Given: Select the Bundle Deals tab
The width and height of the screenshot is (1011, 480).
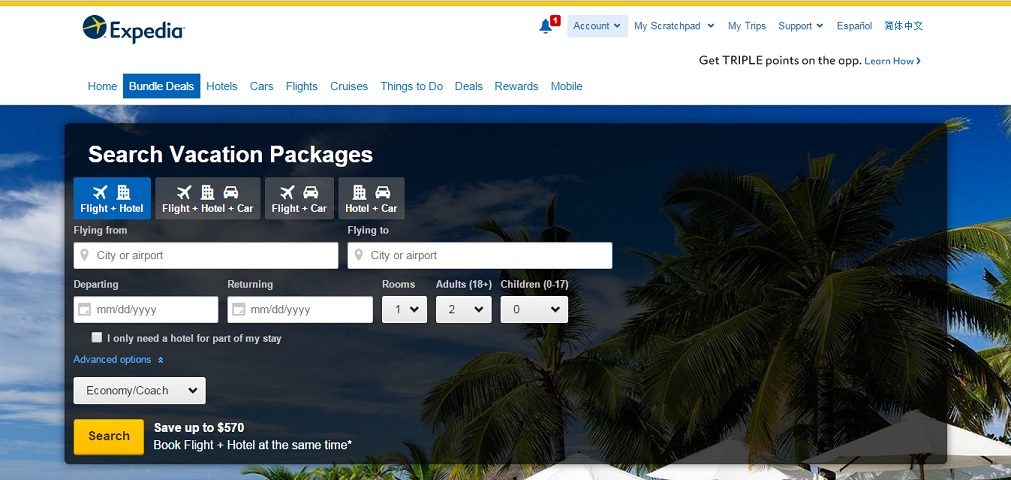Looking at the screenshot, I should pyautogui.click(x=161, y=86).
